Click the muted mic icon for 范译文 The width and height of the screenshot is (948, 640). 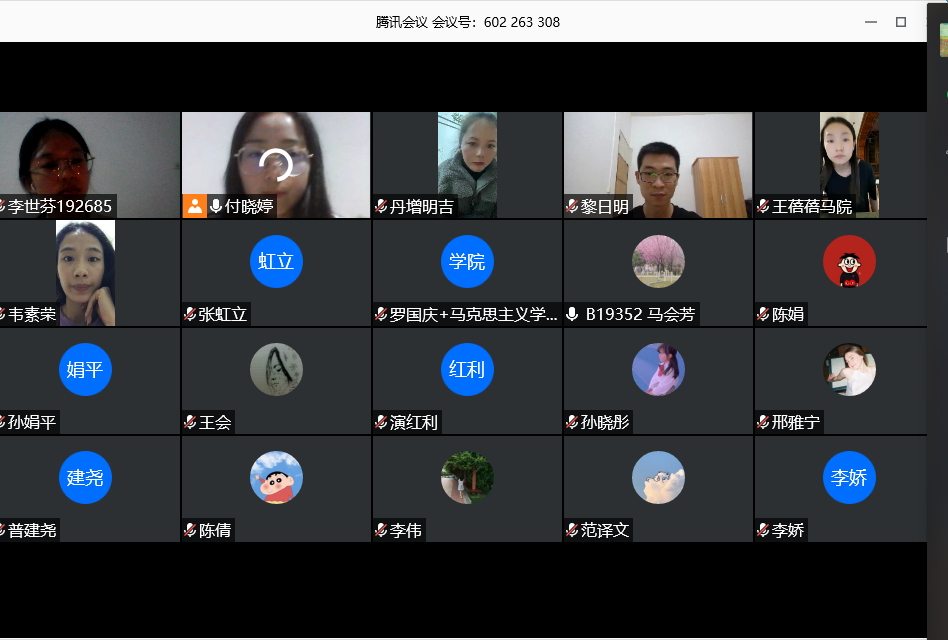[572, 530]
